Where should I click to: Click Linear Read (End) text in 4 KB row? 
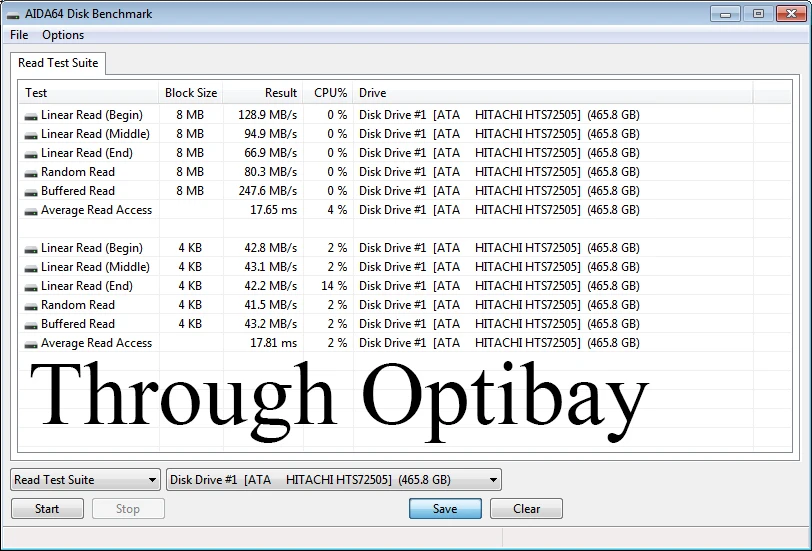86,286
